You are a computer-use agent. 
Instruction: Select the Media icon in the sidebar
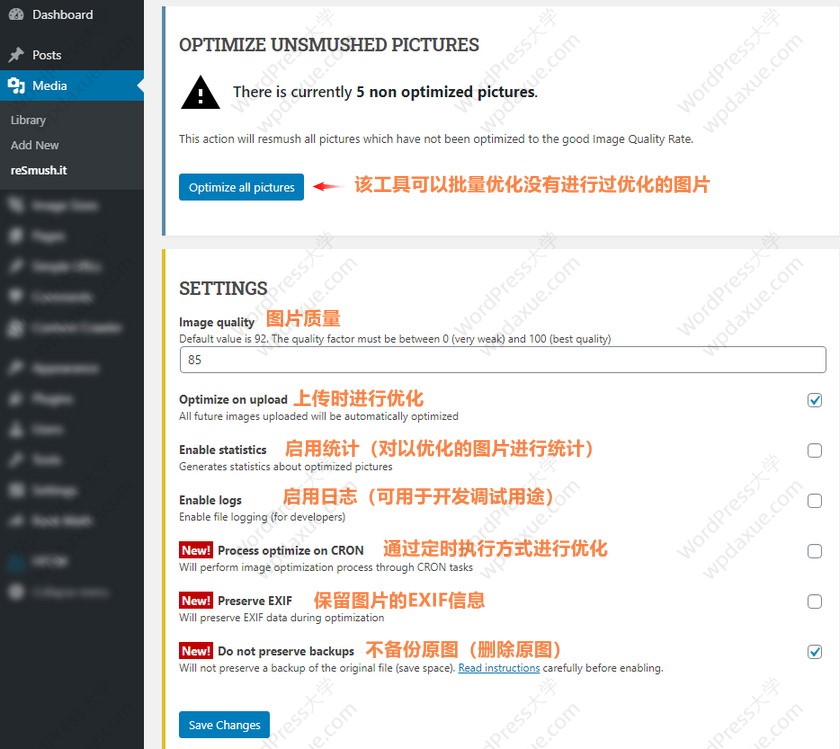[16, 86]
